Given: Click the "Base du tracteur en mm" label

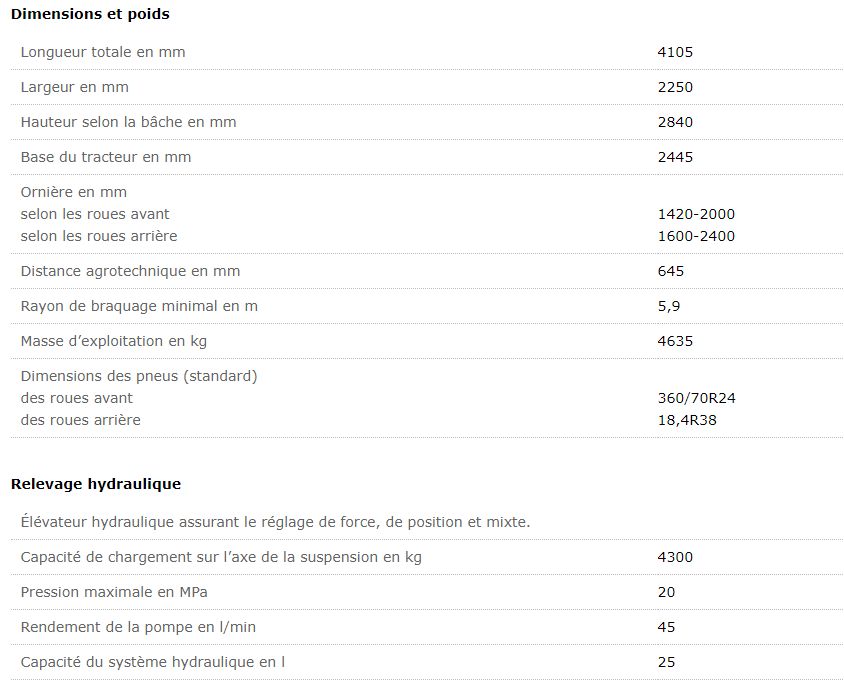Looking at the screenshot, I should (106, 157).
